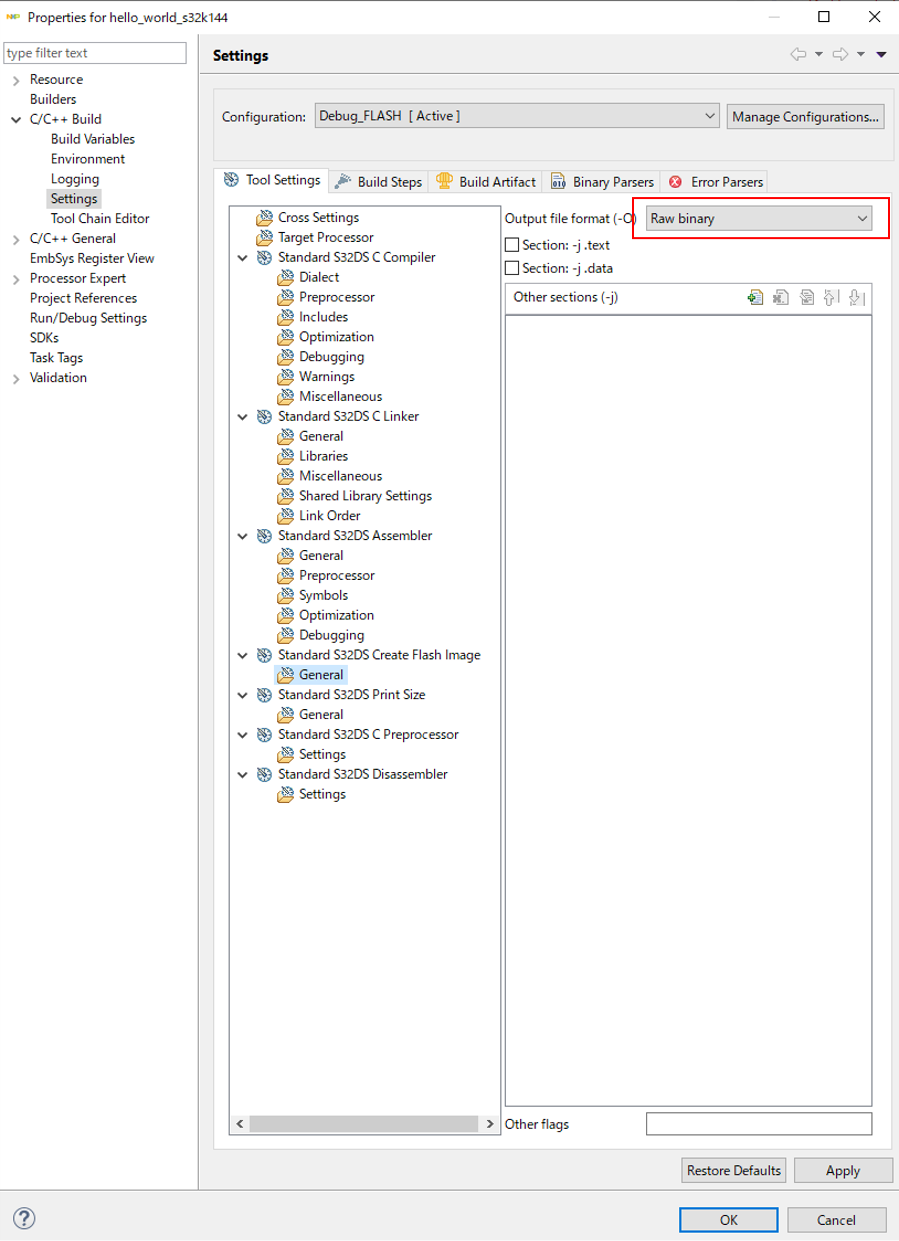Click the Link Order folder icon
This screenshot has height=1241, width=899.
(x=286, y=516)
